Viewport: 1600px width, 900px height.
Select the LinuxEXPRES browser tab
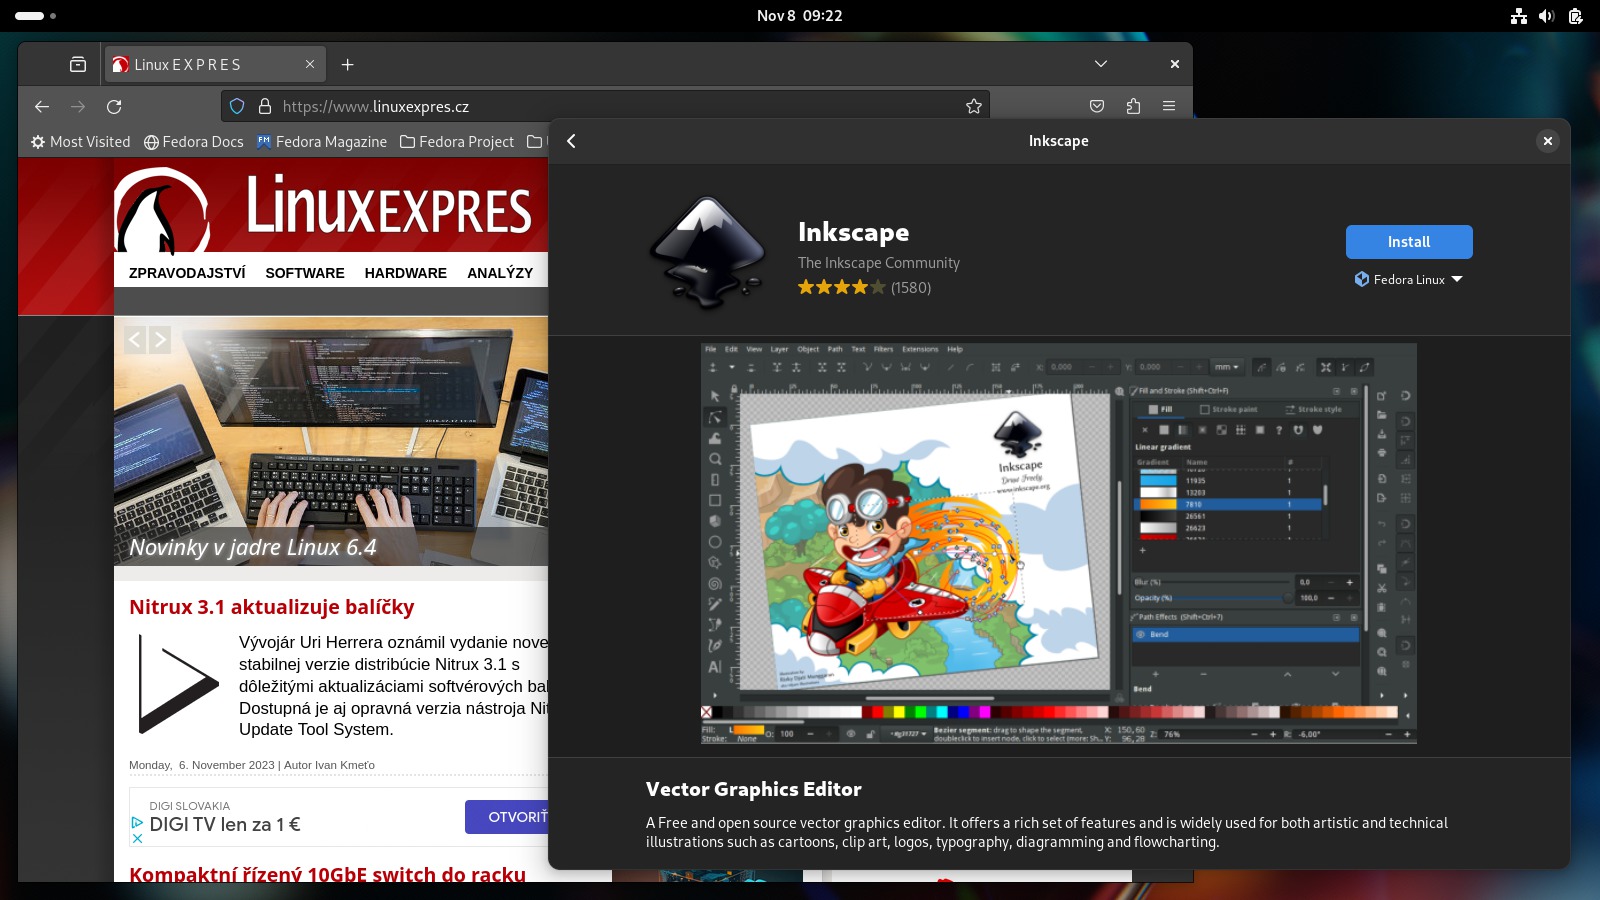coord(214,64)
